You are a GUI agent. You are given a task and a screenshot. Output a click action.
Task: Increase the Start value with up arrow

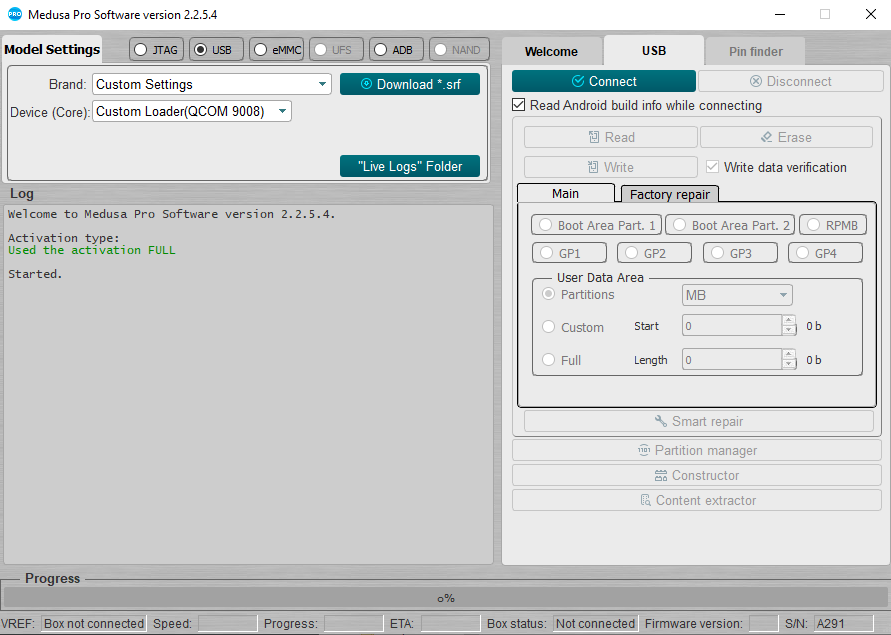click(789, 321)
